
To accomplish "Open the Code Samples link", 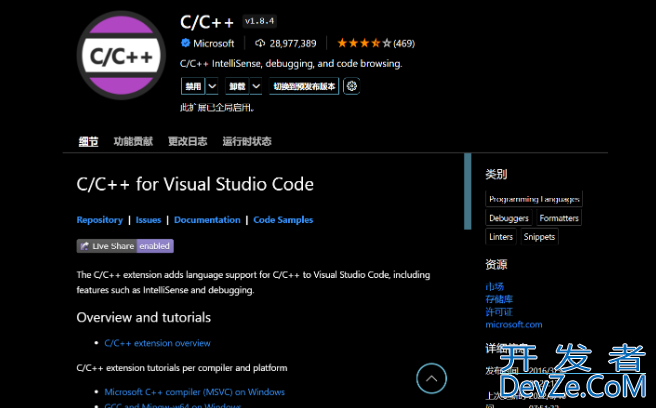I will [283, 220].
